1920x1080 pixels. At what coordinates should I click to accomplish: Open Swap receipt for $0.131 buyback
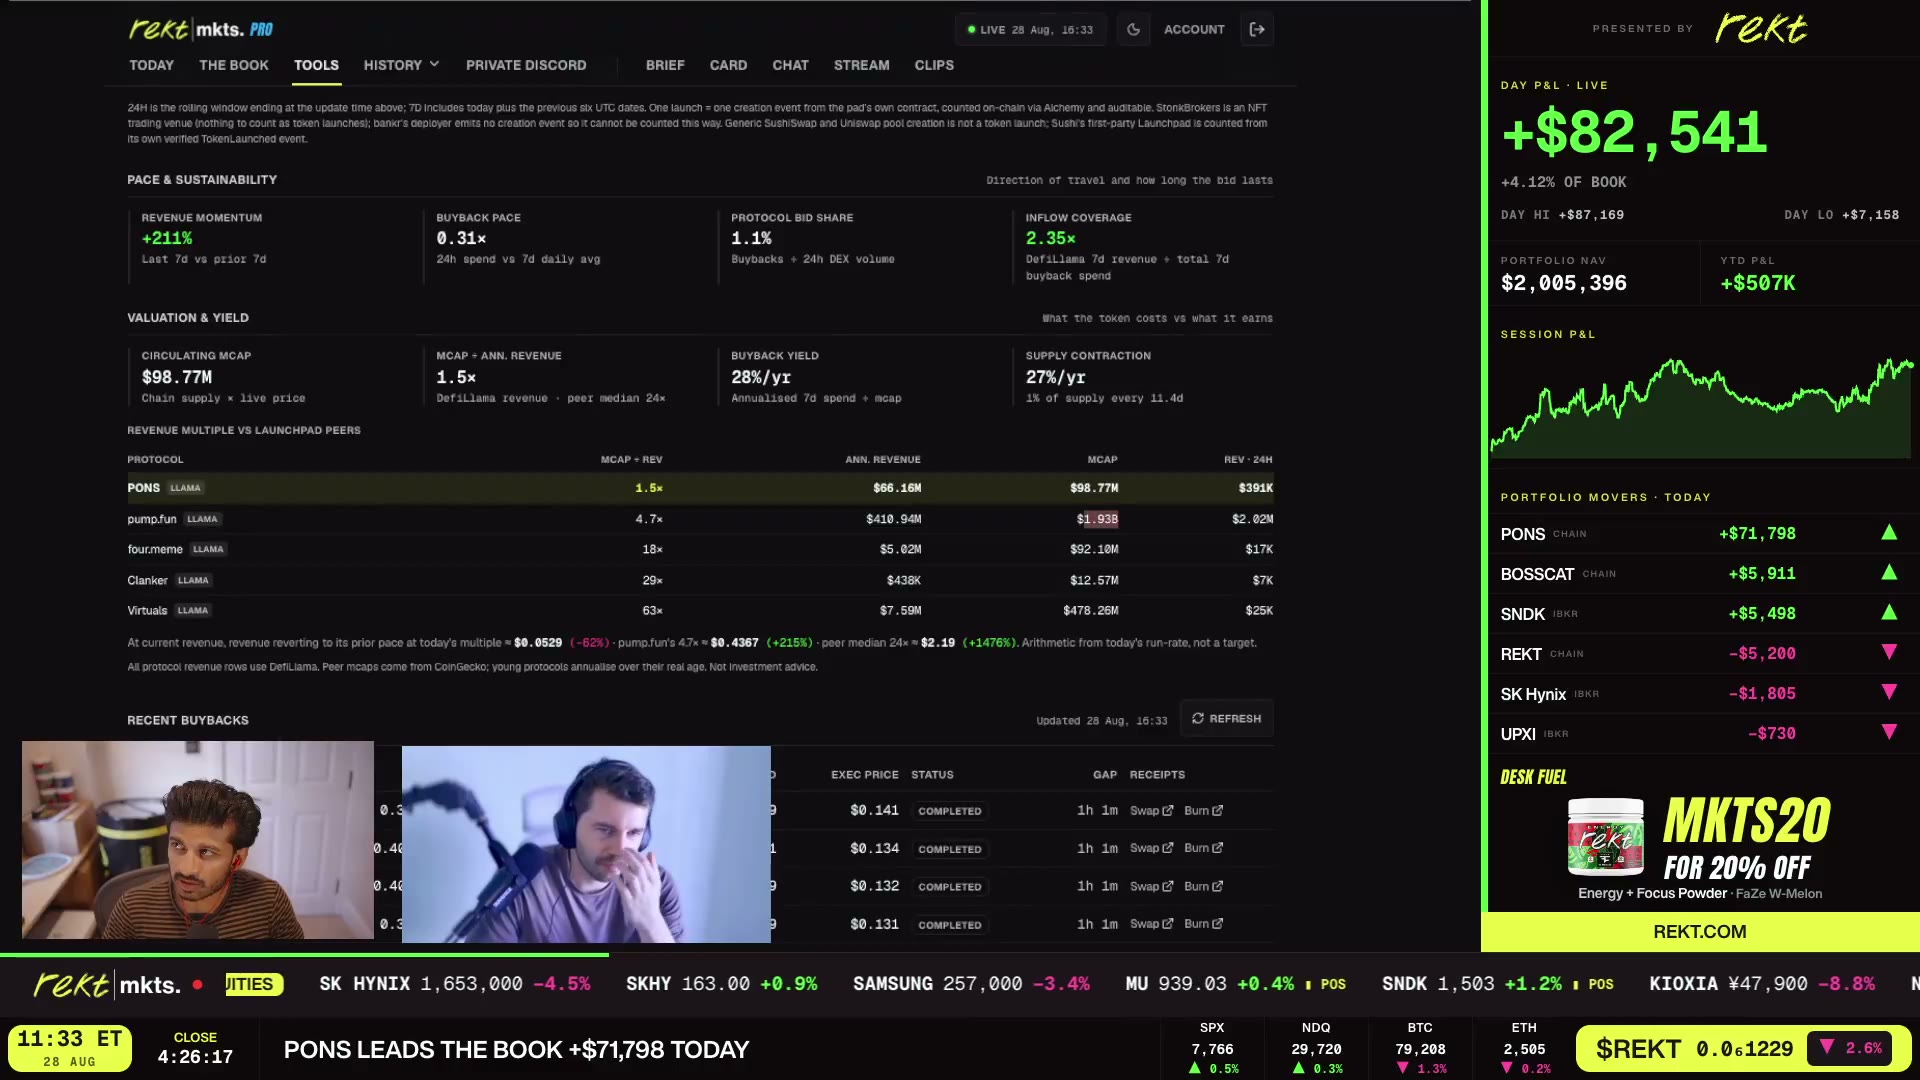point(1151,924)
